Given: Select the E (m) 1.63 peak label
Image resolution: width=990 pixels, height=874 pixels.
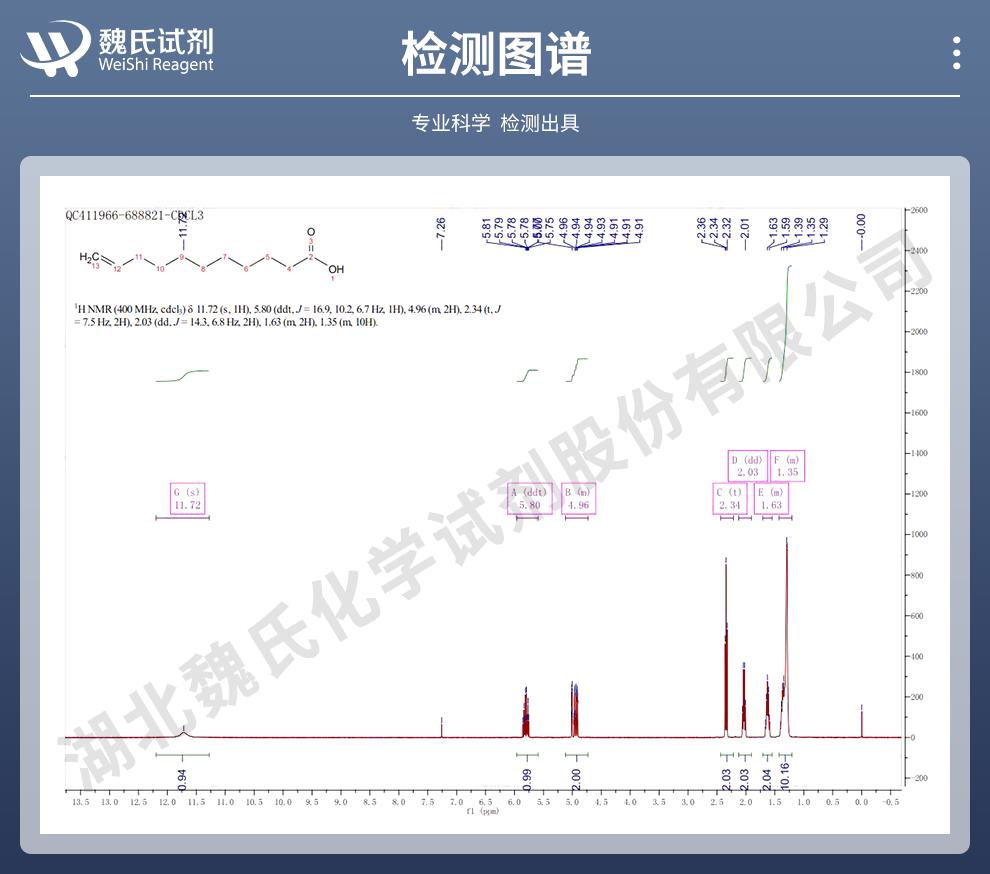Looking at the screenshot, I should [771, 500].
